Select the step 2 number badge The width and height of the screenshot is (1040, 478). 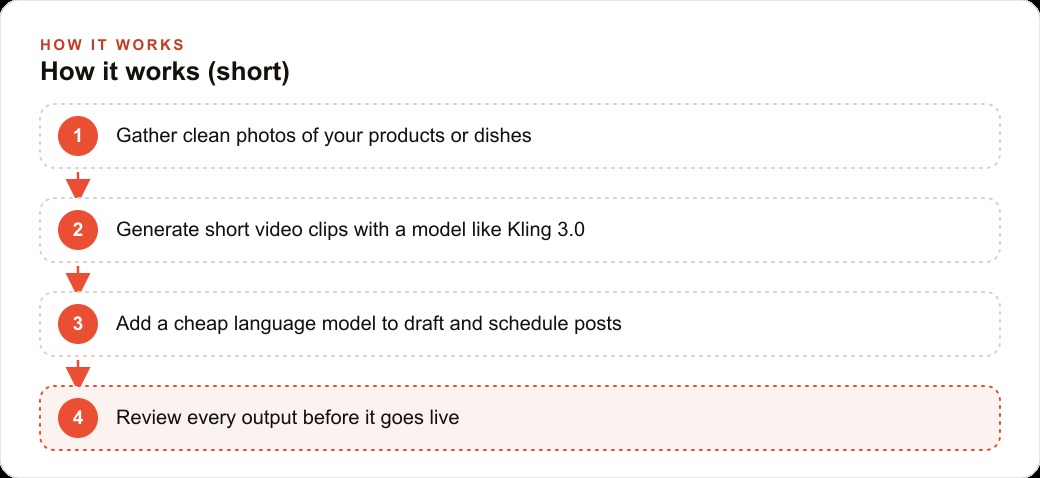click(x=78, y=230)
